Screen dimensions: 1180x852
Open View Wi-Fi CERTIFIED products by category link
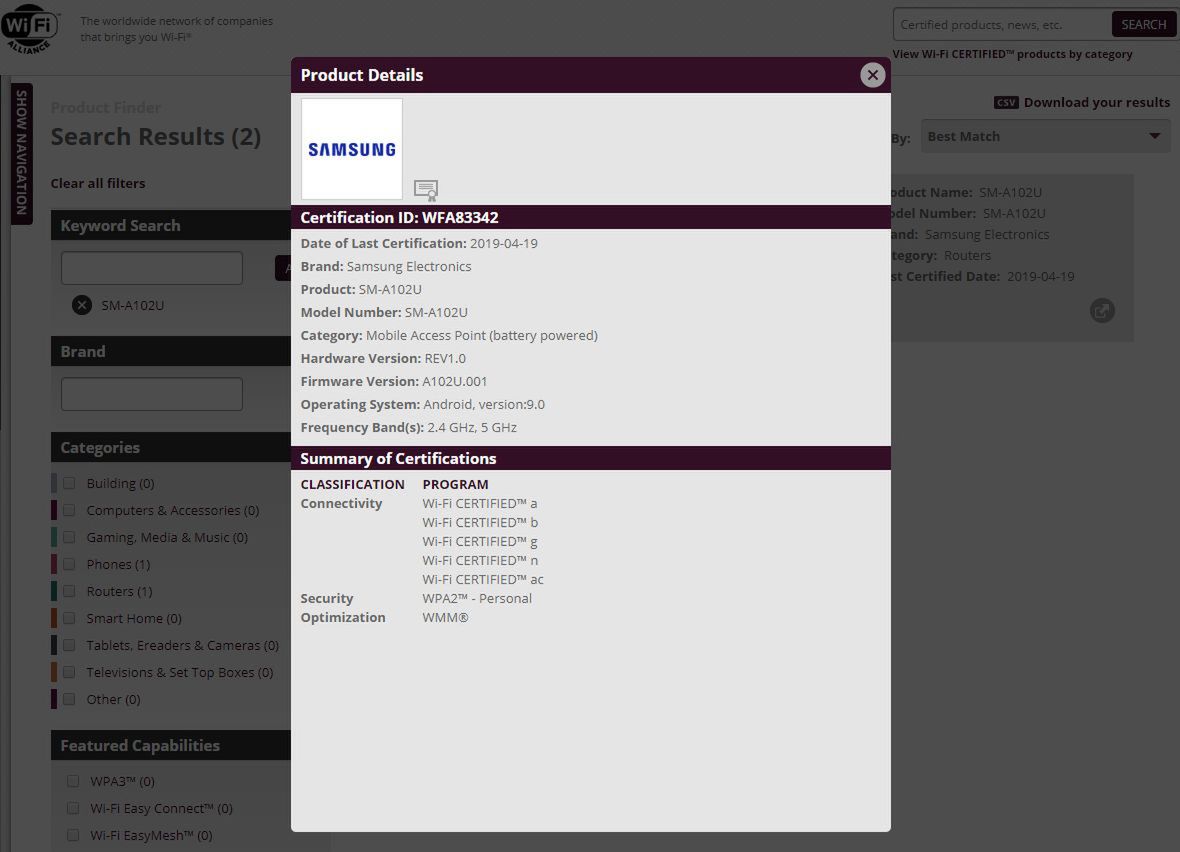(1012, 54)
